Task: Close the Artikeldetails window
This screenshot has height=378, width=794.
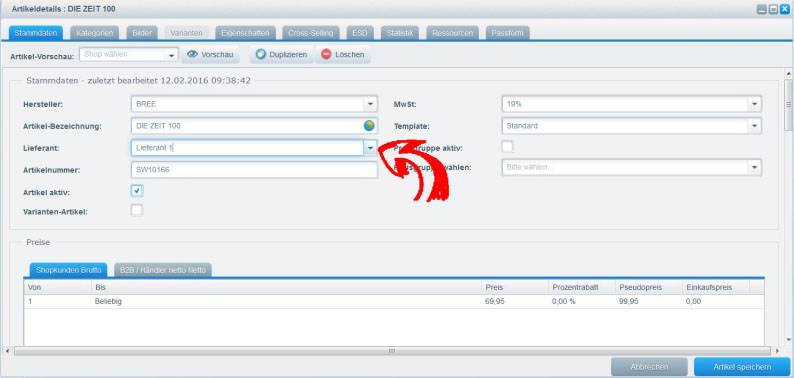Action: [x=784, y=9]
